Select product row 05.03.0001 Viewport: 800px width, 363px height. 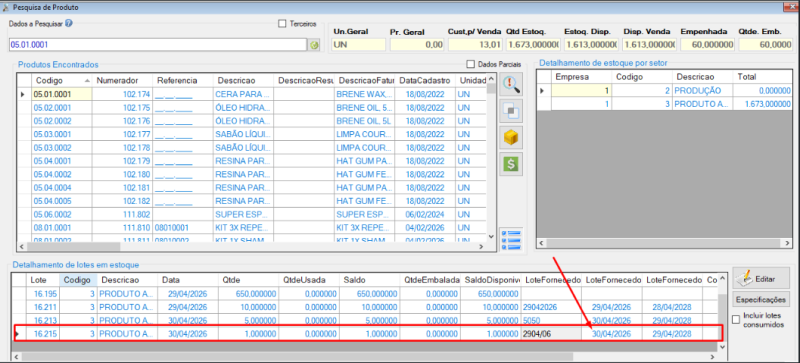point(252,134)
